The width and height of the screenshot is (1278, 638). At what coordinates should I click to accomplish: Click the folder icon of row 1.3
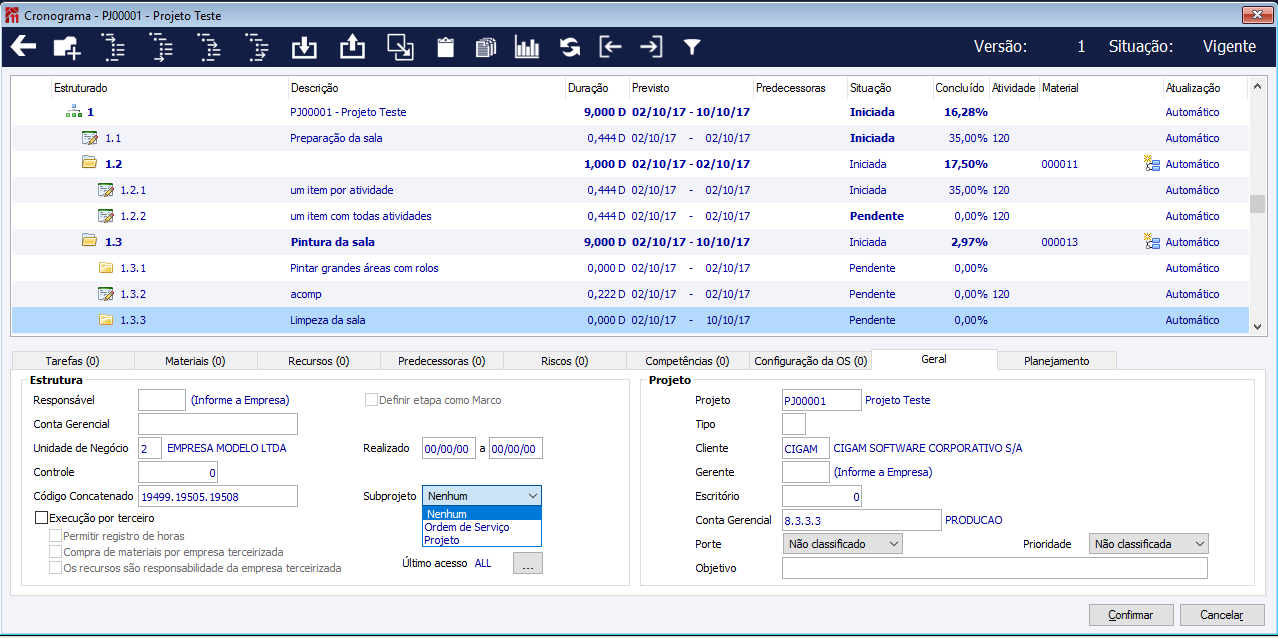coord(89,241)
